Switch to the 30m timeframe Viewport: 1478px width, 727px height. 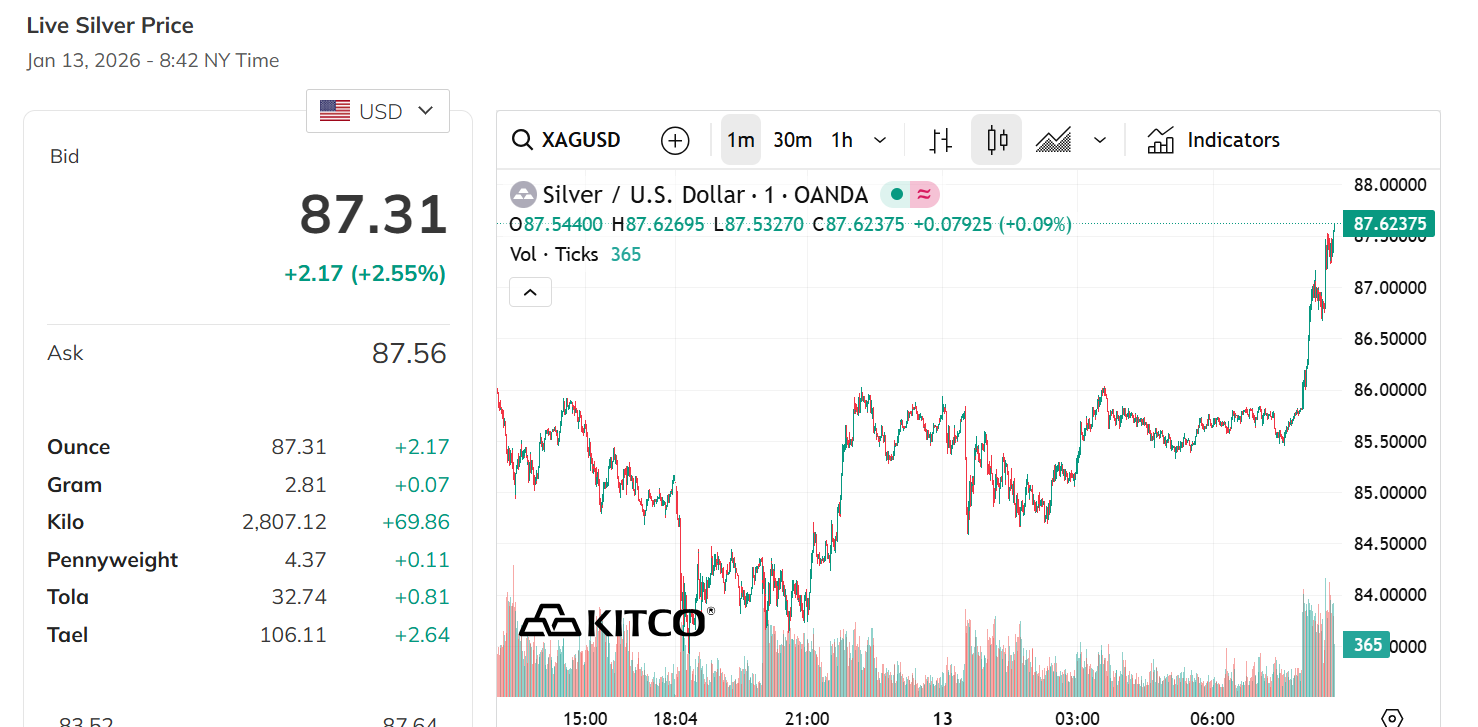[792, 140]
